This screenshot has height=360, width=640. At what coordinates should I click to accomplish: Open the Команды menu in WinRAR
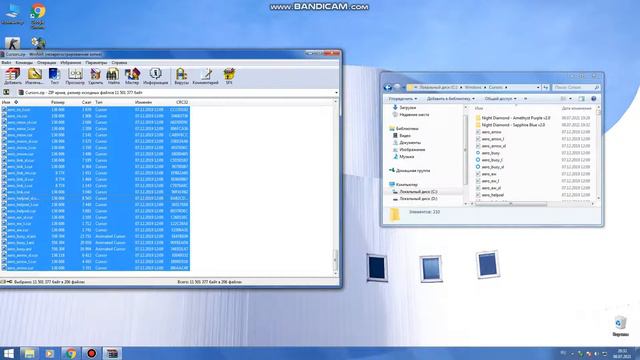point(24,63)
